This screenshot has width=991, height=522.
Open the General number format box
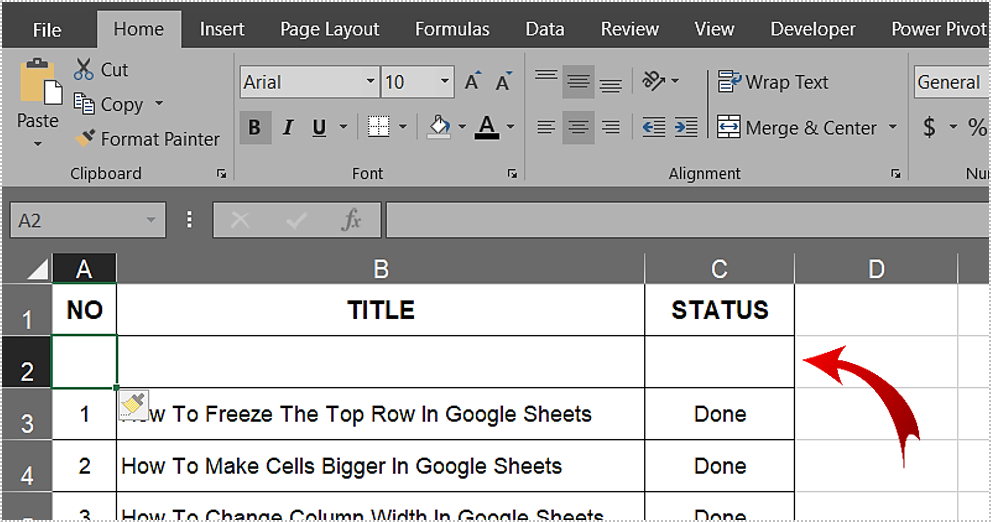(x=951, y=82)
